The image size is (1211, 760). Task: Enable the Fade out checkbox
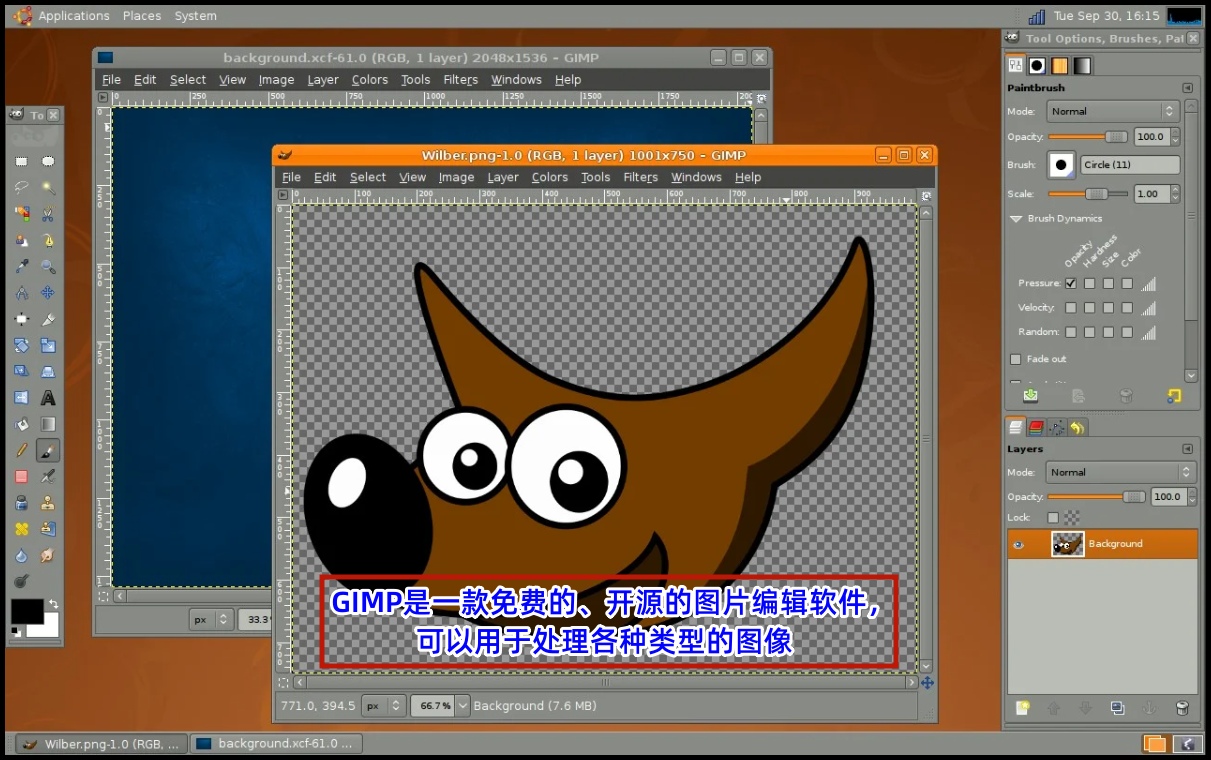pyautogui.click(x=1016, y=359)
